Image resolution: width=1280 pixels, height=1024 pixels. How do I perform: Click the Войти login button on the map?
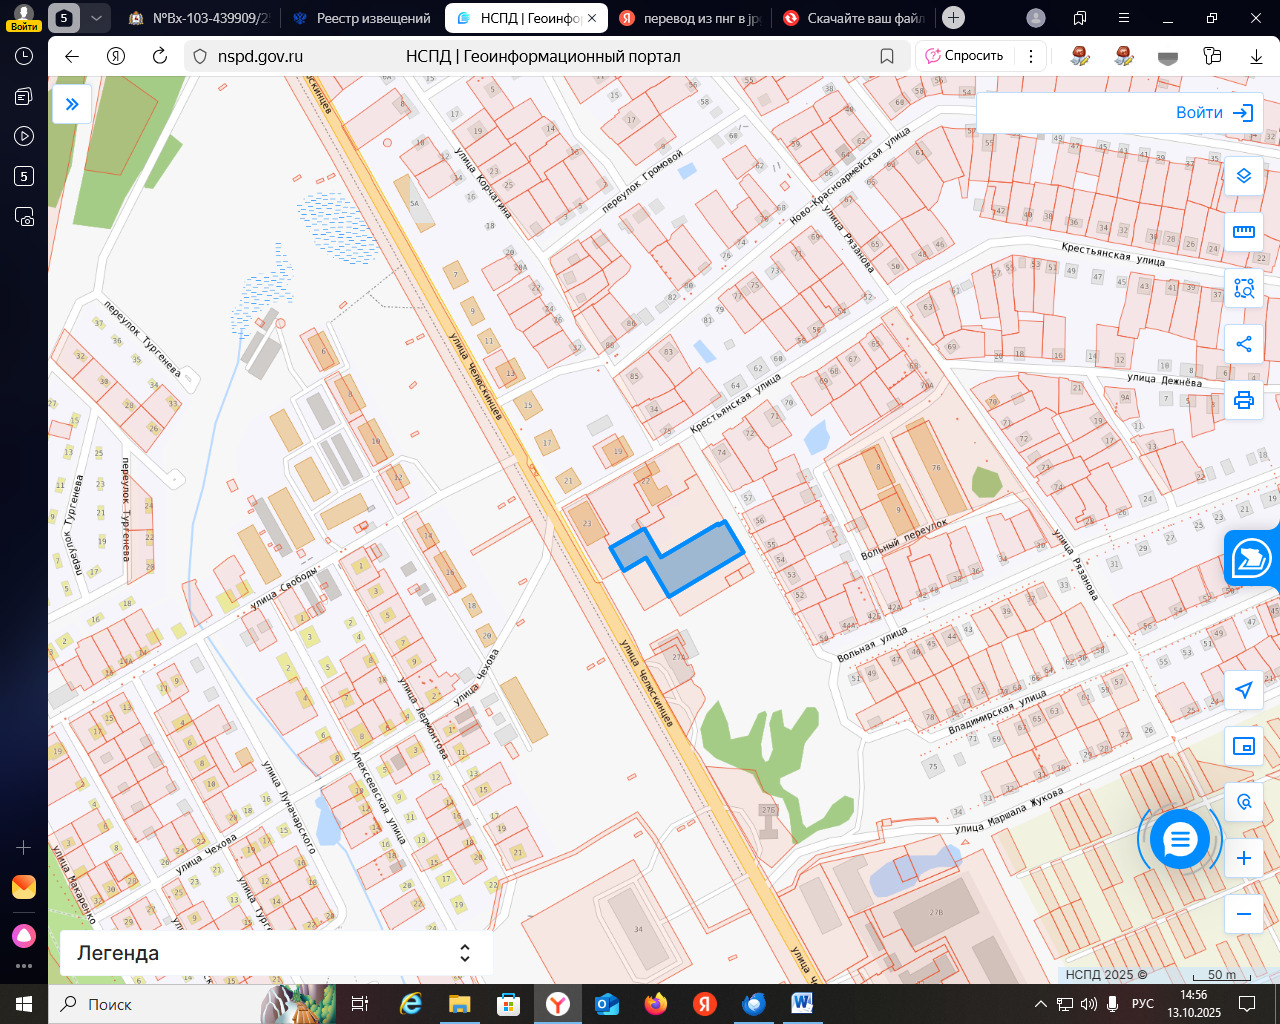(x=1215, y=112)
